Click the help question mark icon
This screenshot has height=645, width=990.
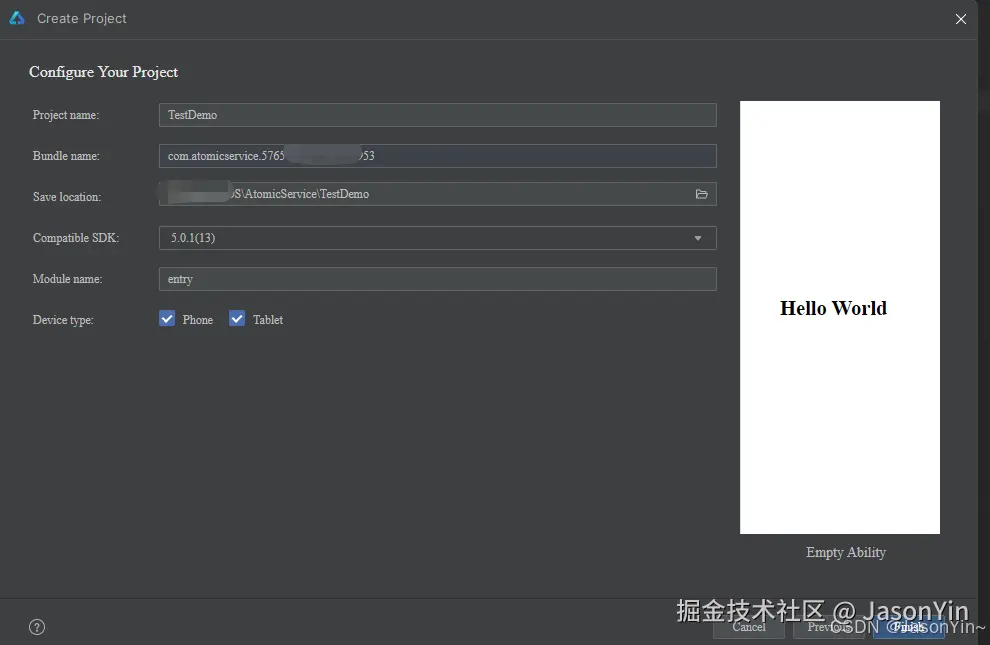(36, 626)
